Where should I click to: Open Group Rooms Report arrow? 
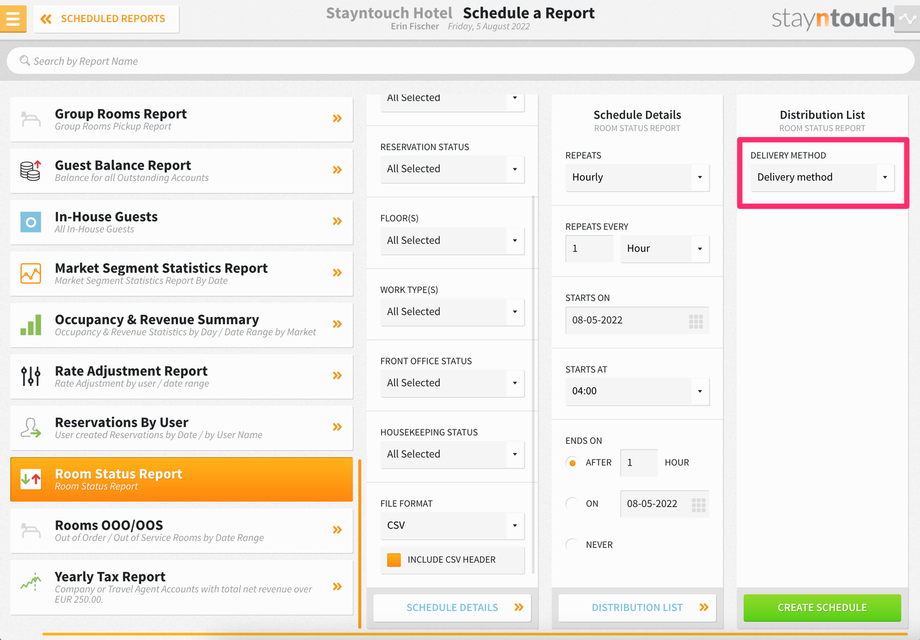point(337,118)
